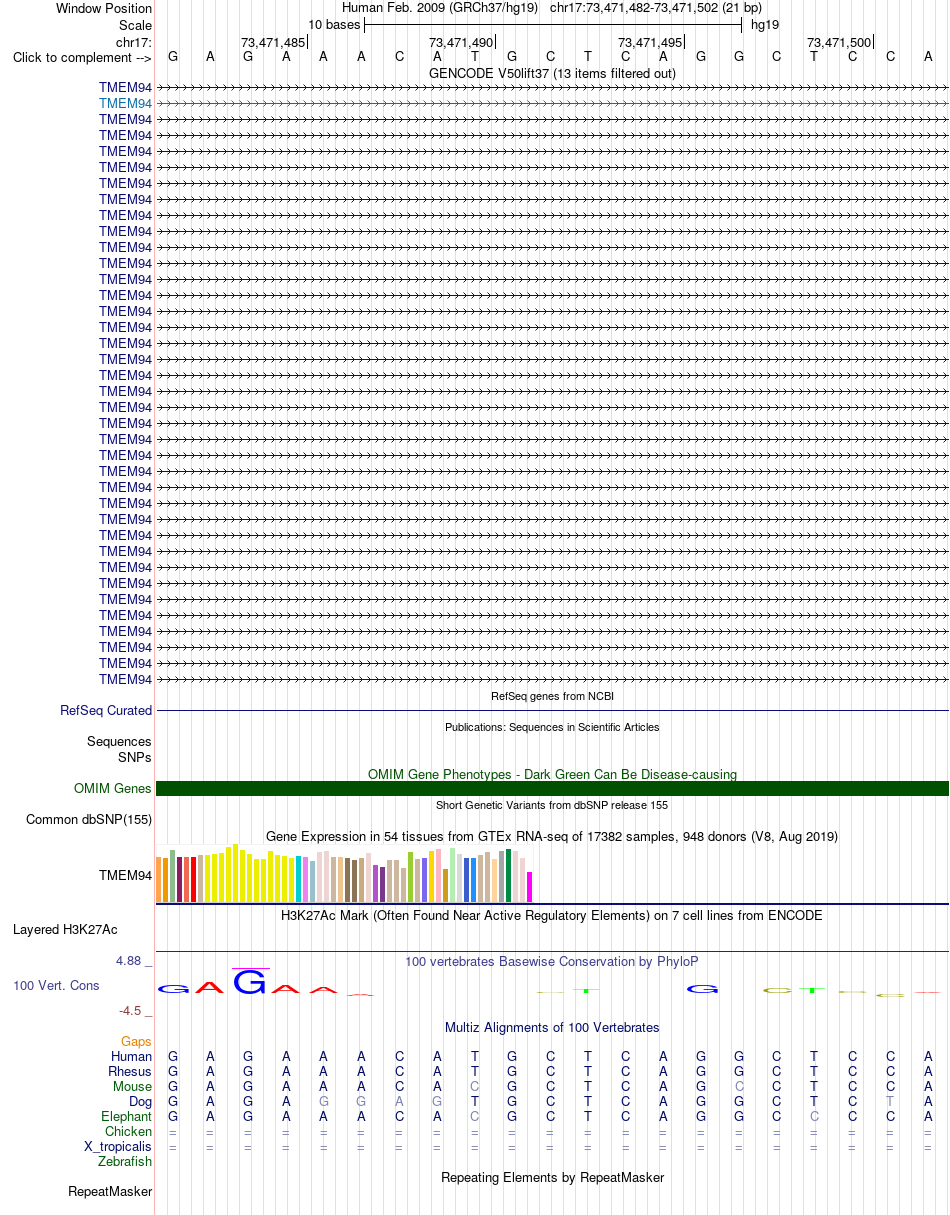The height and width of the screenshot is (1215, 950).
Task: Open the Publications track title
Action: click(x=552, y=727)
